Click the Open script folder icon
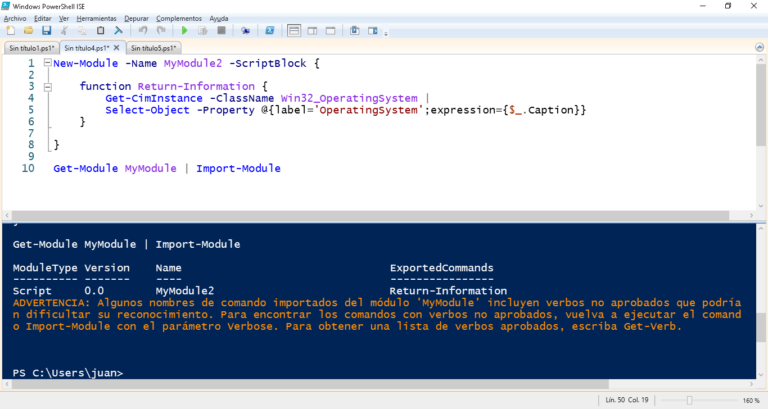Screen dimensions: 768x409 [x=28, y=31]
